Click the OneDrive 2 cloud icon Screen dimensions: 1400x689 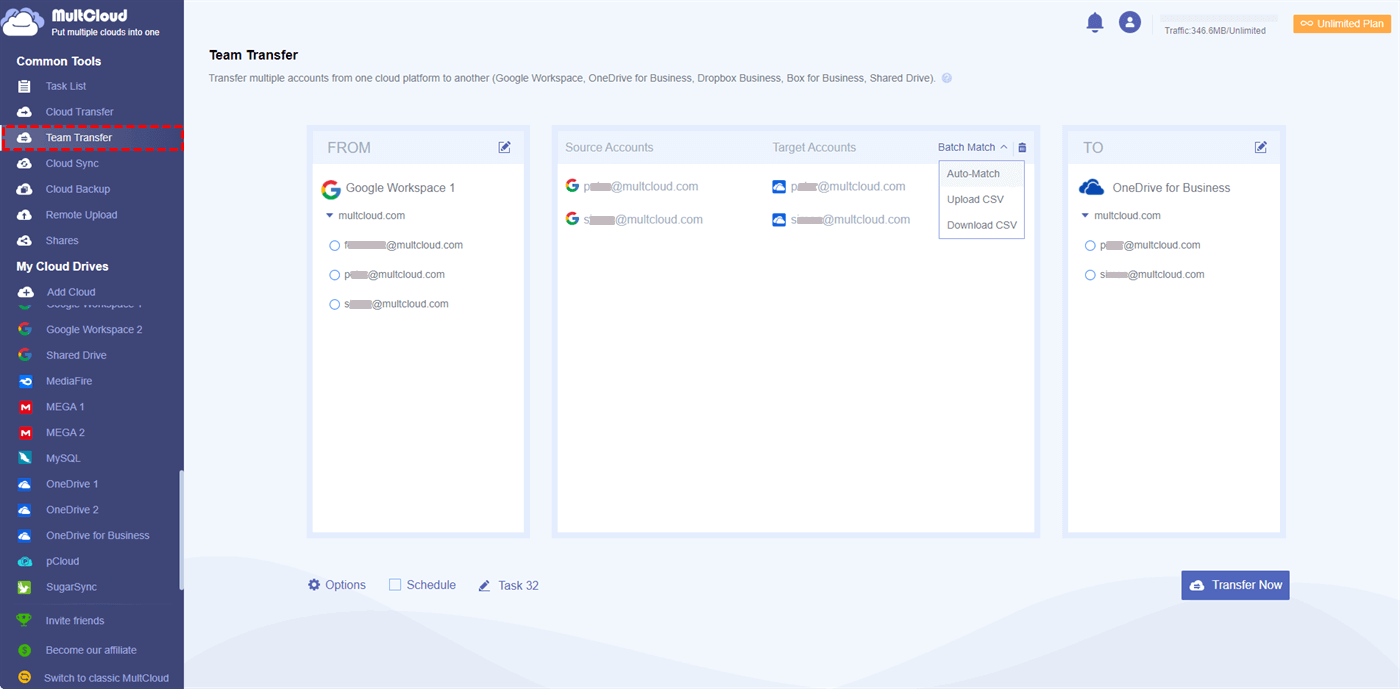point(25,510)
